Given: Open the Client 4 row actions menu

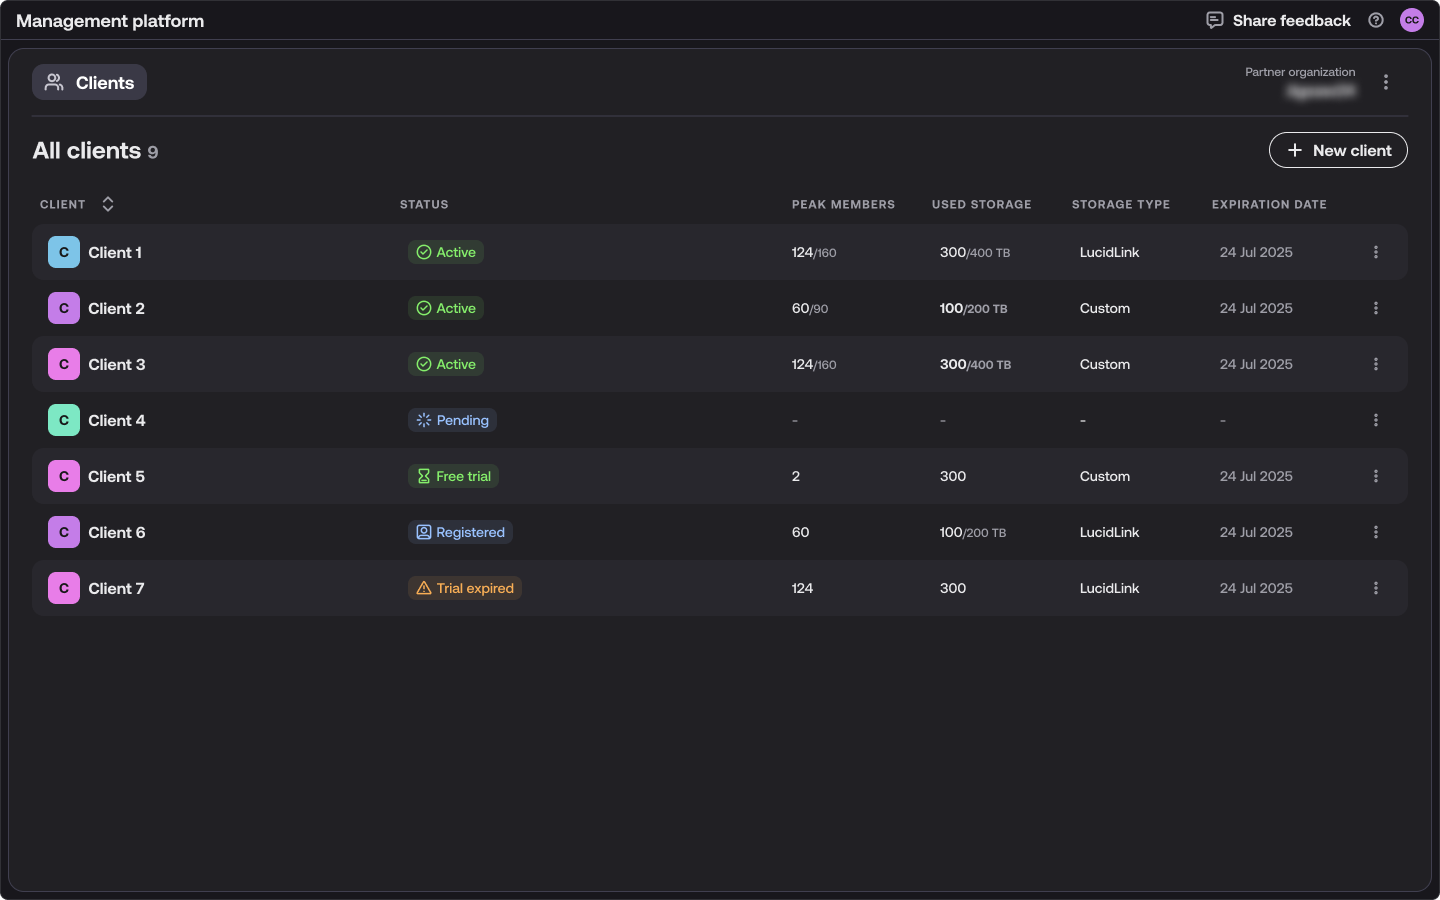Looking at the screenshot, I should [1376, 420].
